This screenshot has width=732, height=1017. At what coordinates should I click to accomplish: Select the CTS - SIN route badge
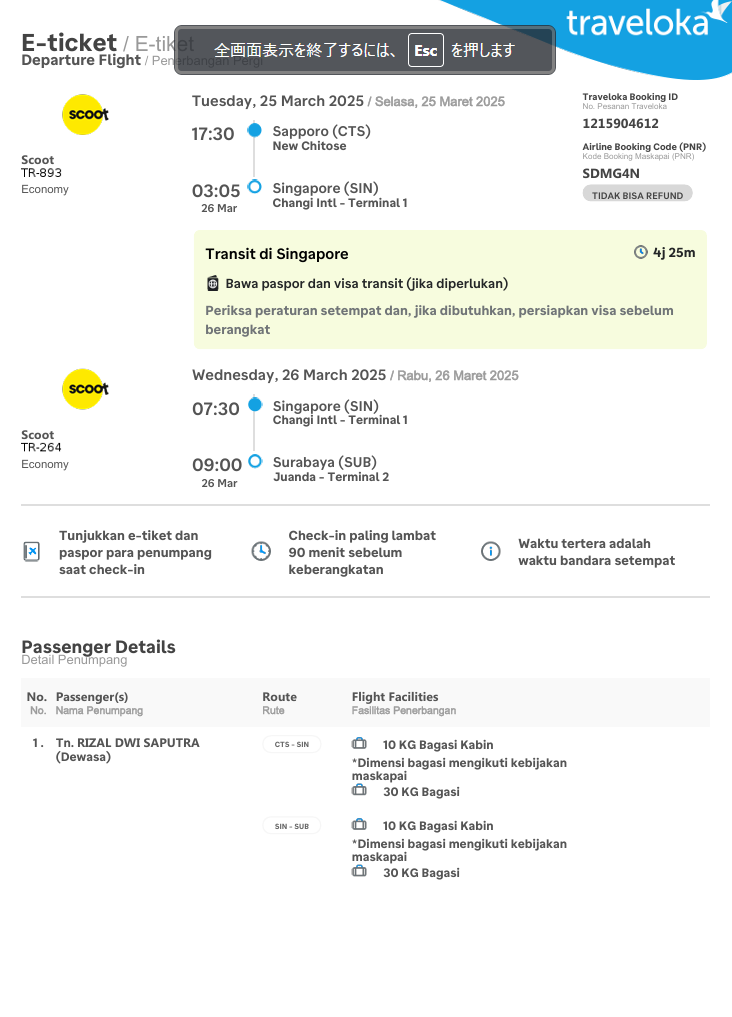(292, 744)
